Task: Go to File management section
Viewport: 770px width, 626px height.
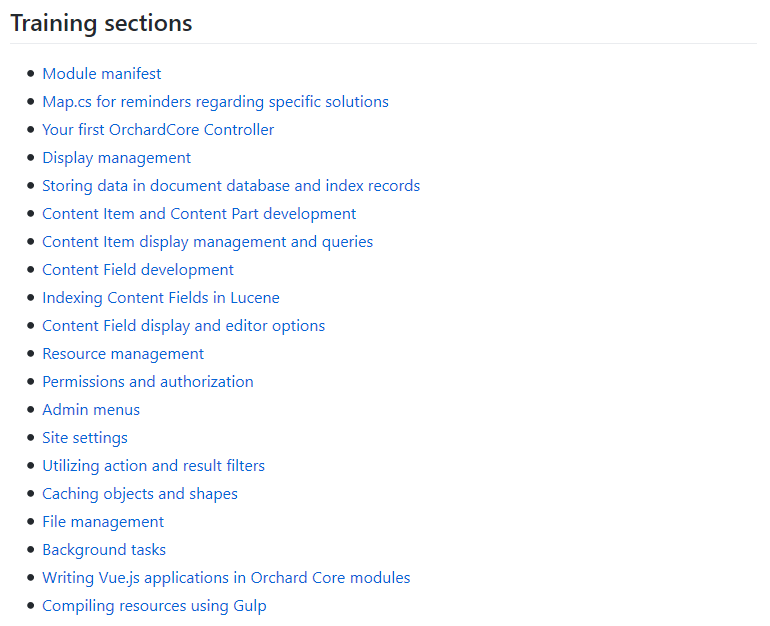Action: pyautogui.click(x=103, y=521)
